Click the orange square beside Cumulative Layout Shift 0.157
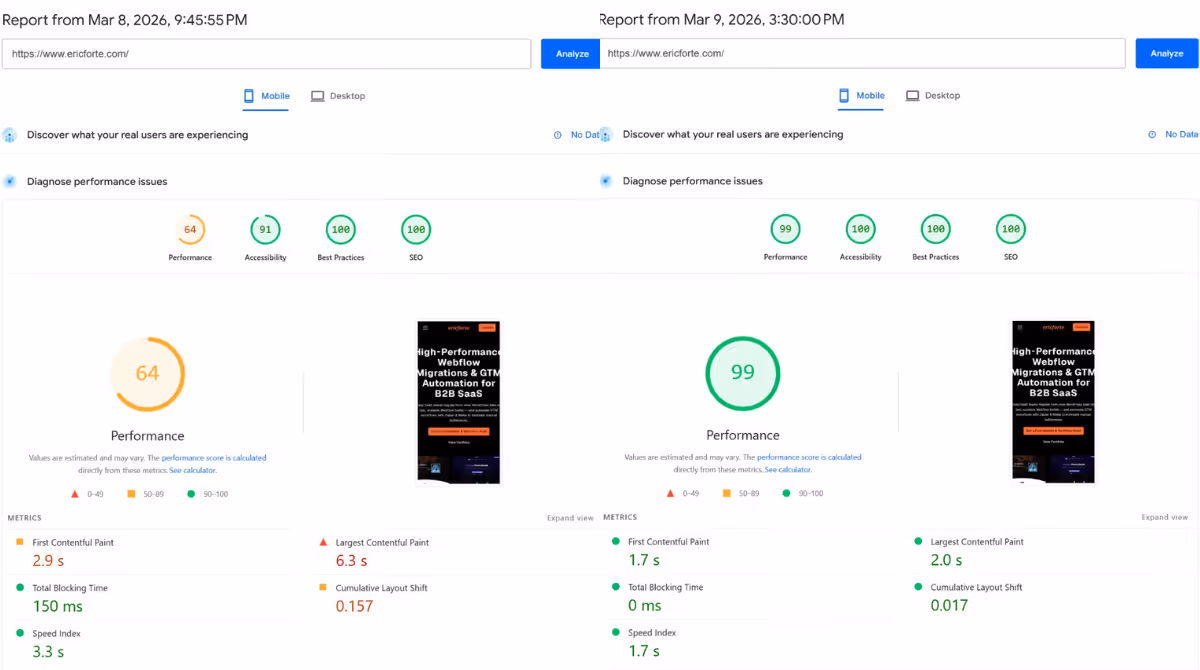 pyautogui.click(x=323, y=588)
